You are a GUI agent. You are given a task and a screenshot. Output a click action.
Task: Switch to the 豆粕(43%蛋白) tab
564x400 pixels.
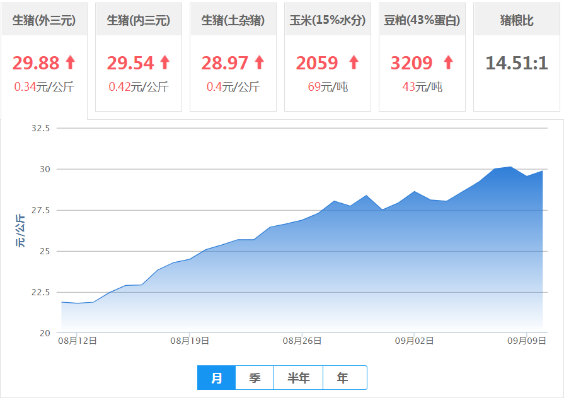pyautogui.click(x=422, y=57)
